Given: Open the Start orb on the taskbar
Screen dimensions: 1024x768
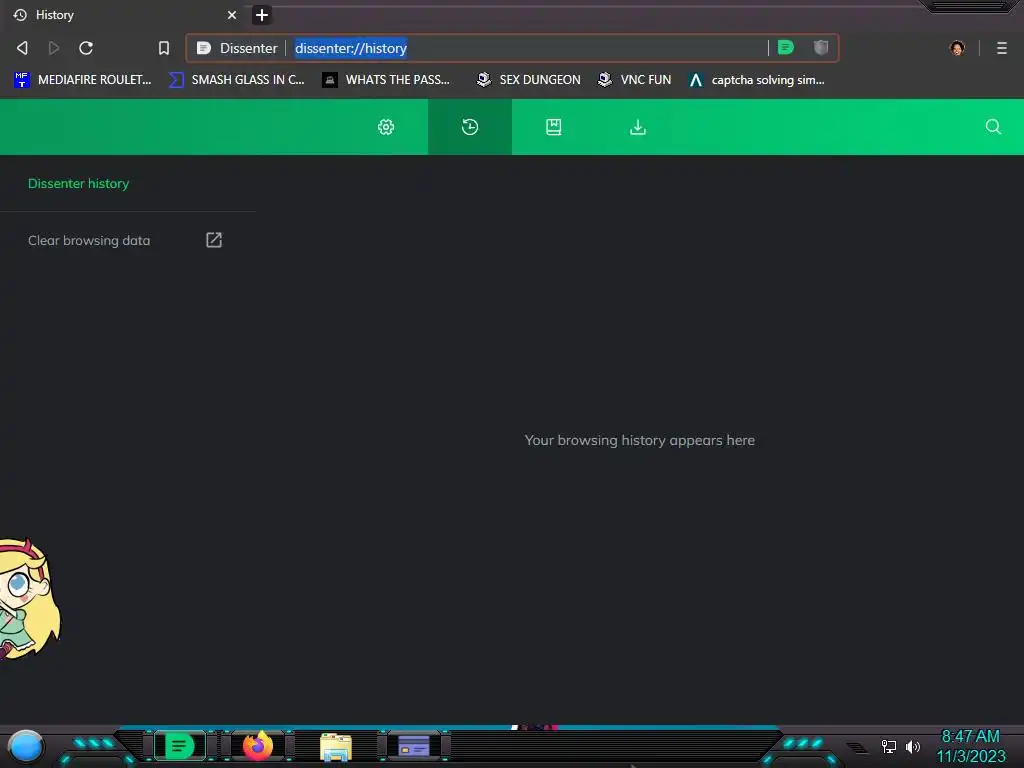Looking at the screenshot, I should tap(26, 746).
